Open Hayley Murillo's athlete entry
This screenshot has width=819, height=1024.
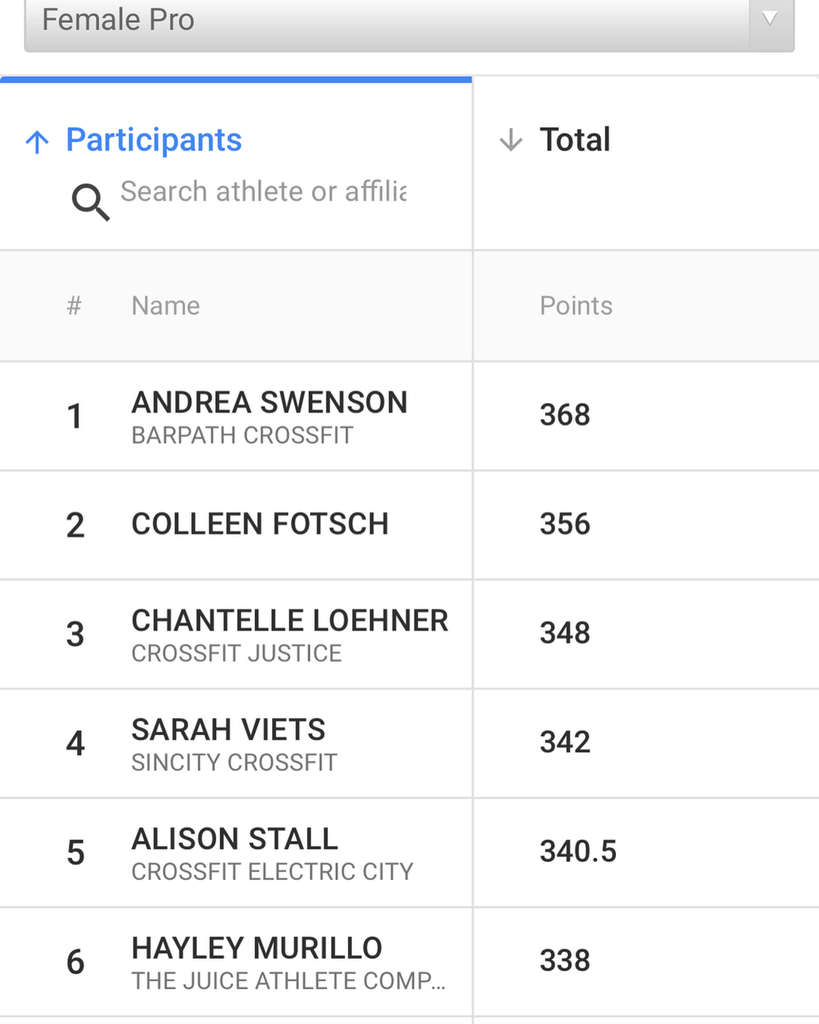257,948
